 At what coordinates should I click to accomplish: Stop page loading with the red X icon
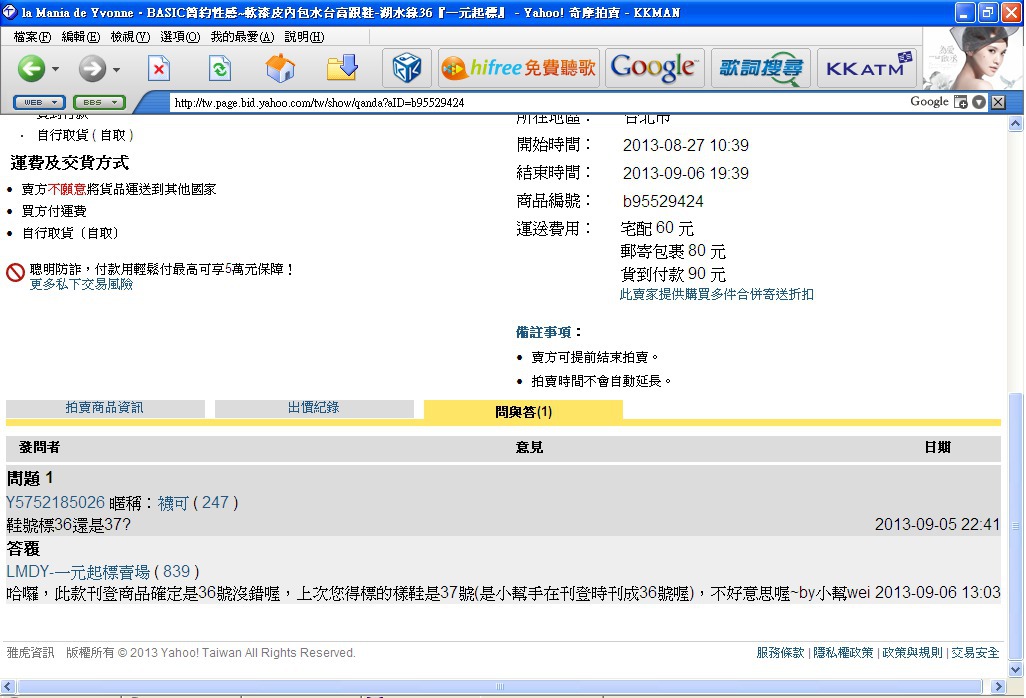point(159,68)
